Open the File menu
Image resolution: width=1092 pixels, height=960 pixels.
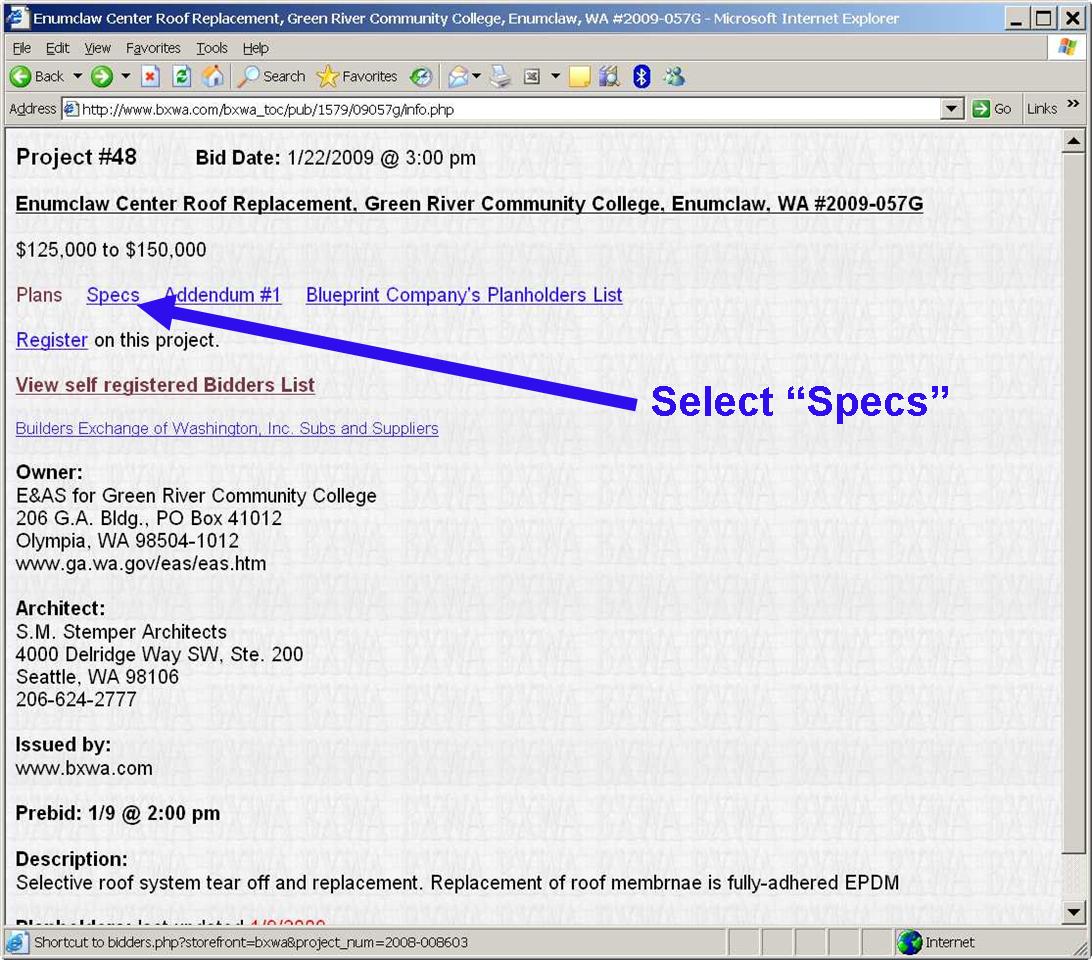(22, 48)
